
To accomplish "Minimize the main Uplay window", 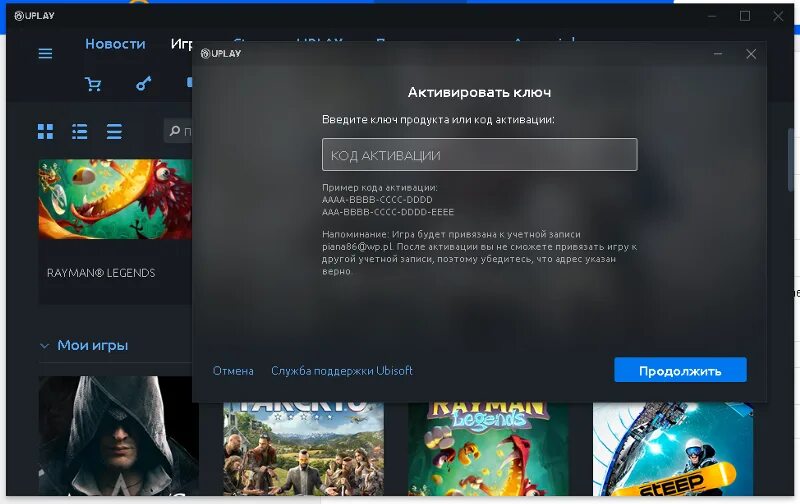I will (712, 16).
